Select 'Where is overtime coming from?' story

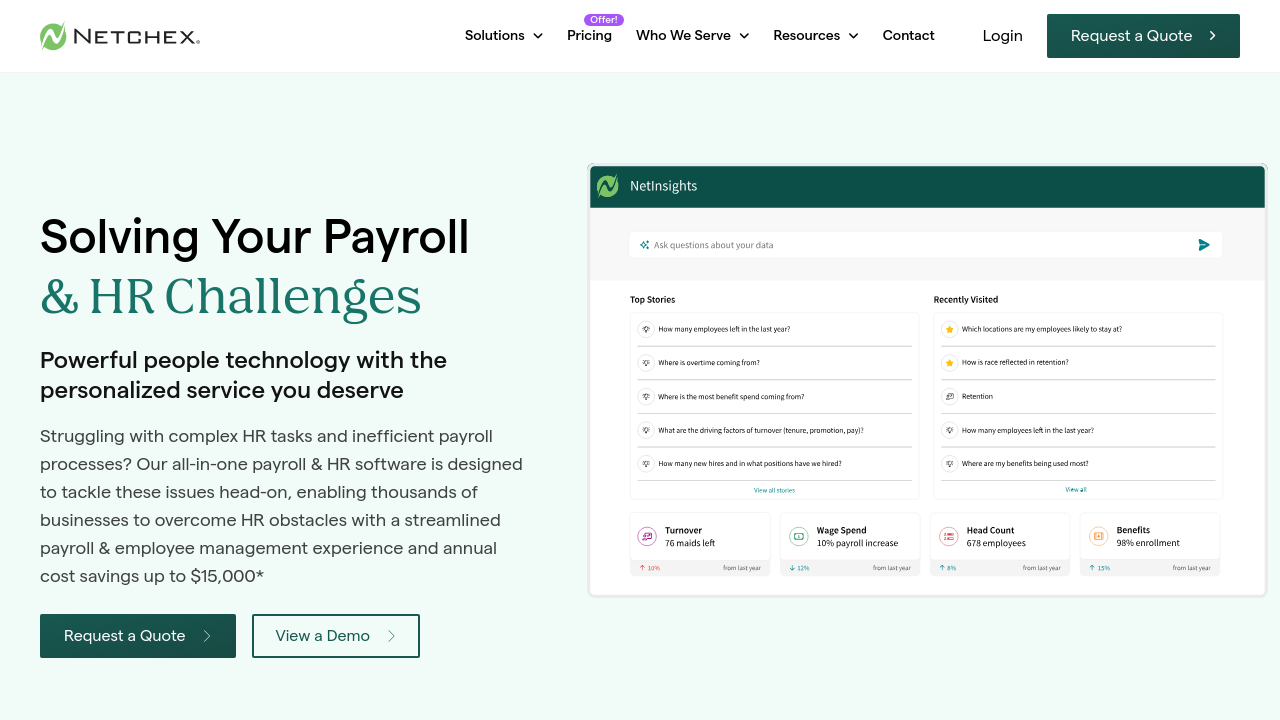708,363
